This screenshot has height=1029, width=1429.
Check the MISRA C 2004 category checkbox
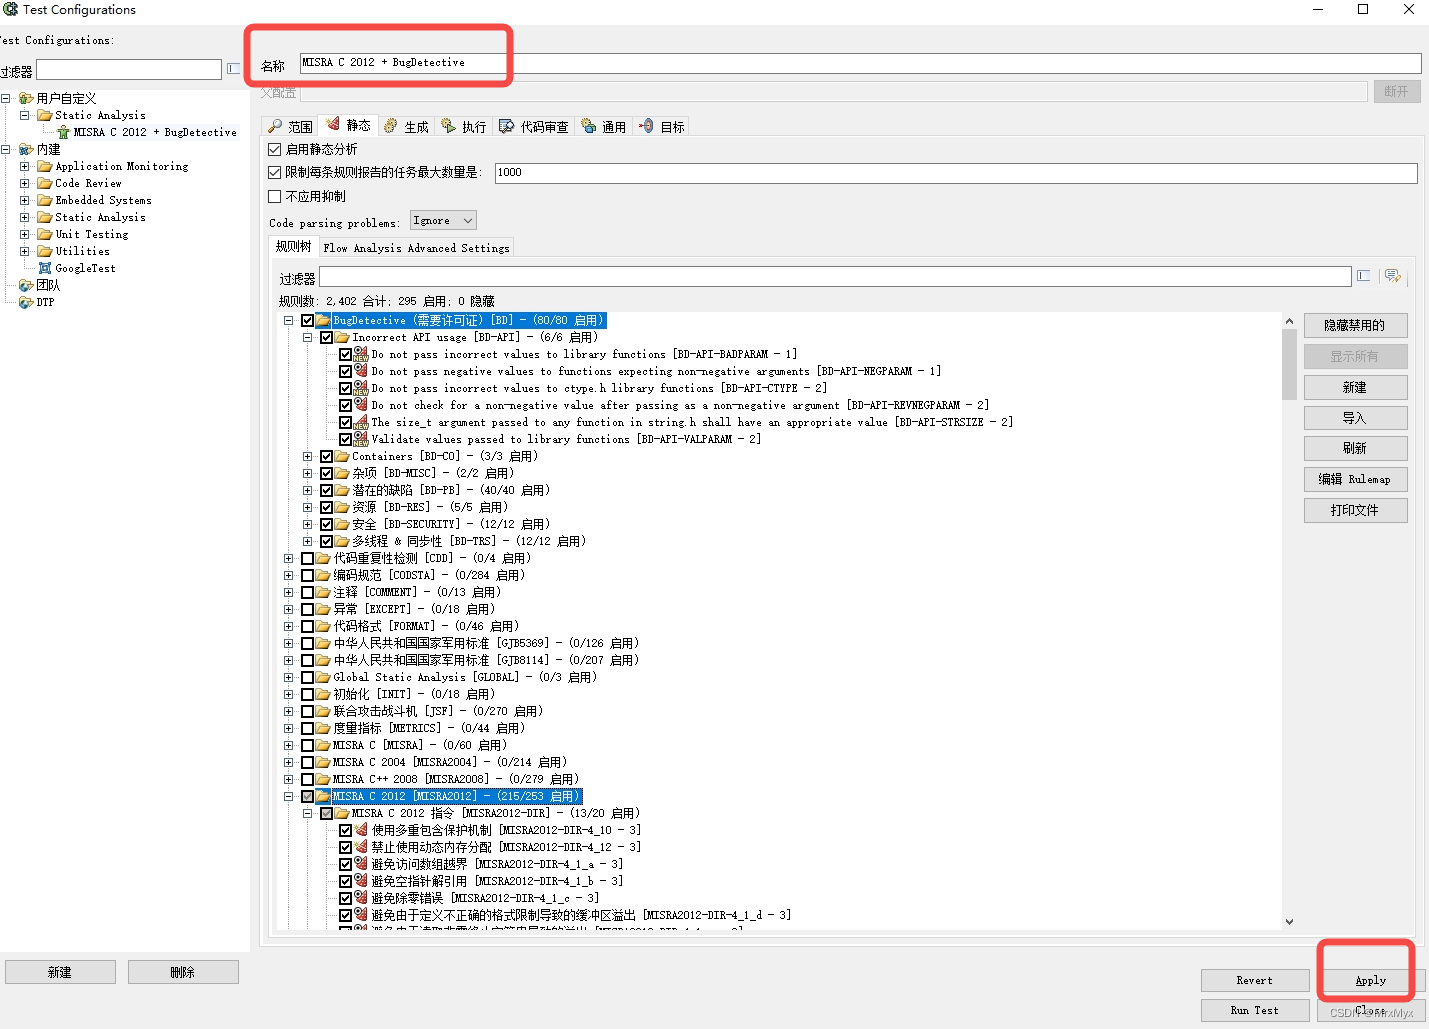tap(307, 762)
